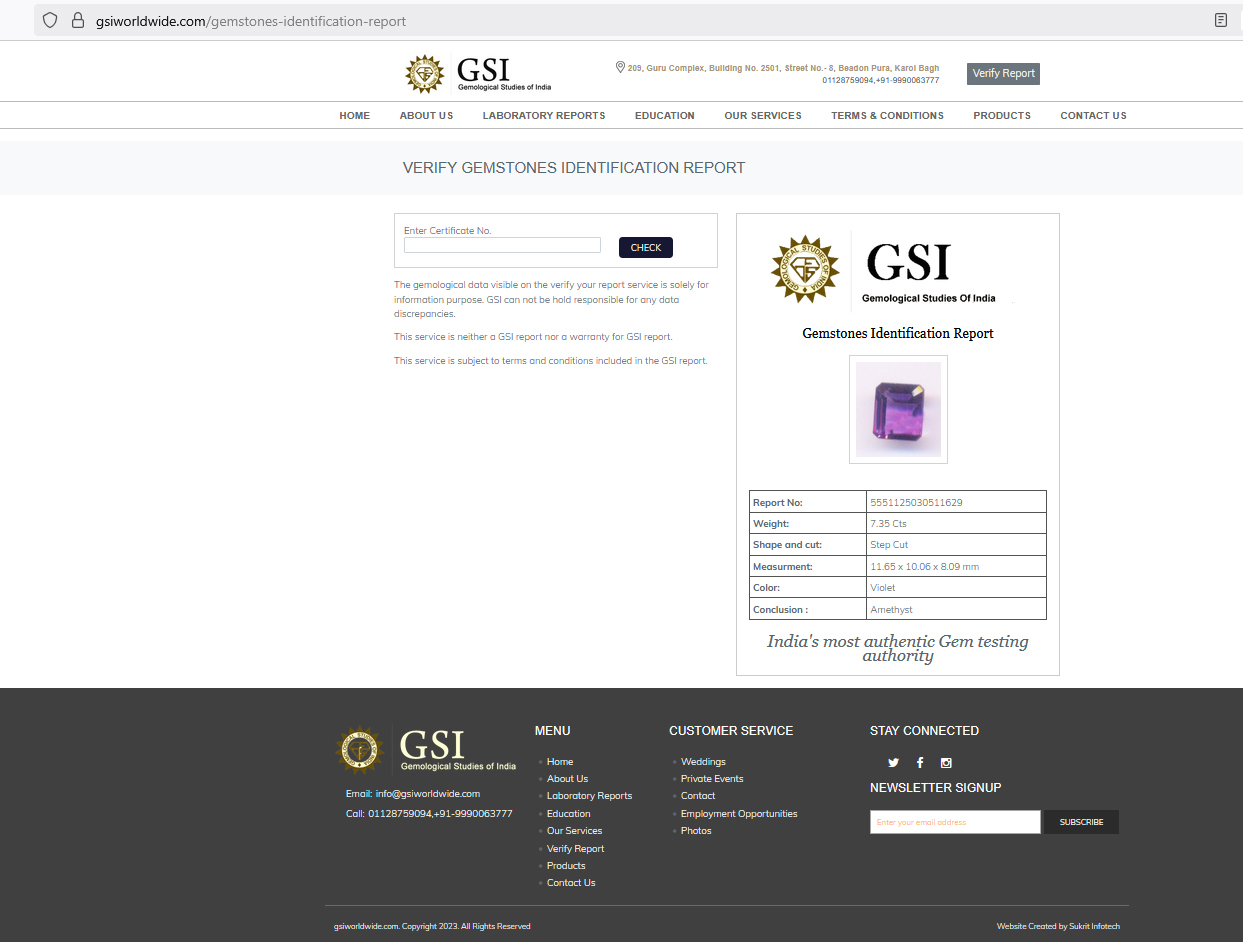Open footer Education link
Screen dimensions: 1243x942
[x=568, y=814]
